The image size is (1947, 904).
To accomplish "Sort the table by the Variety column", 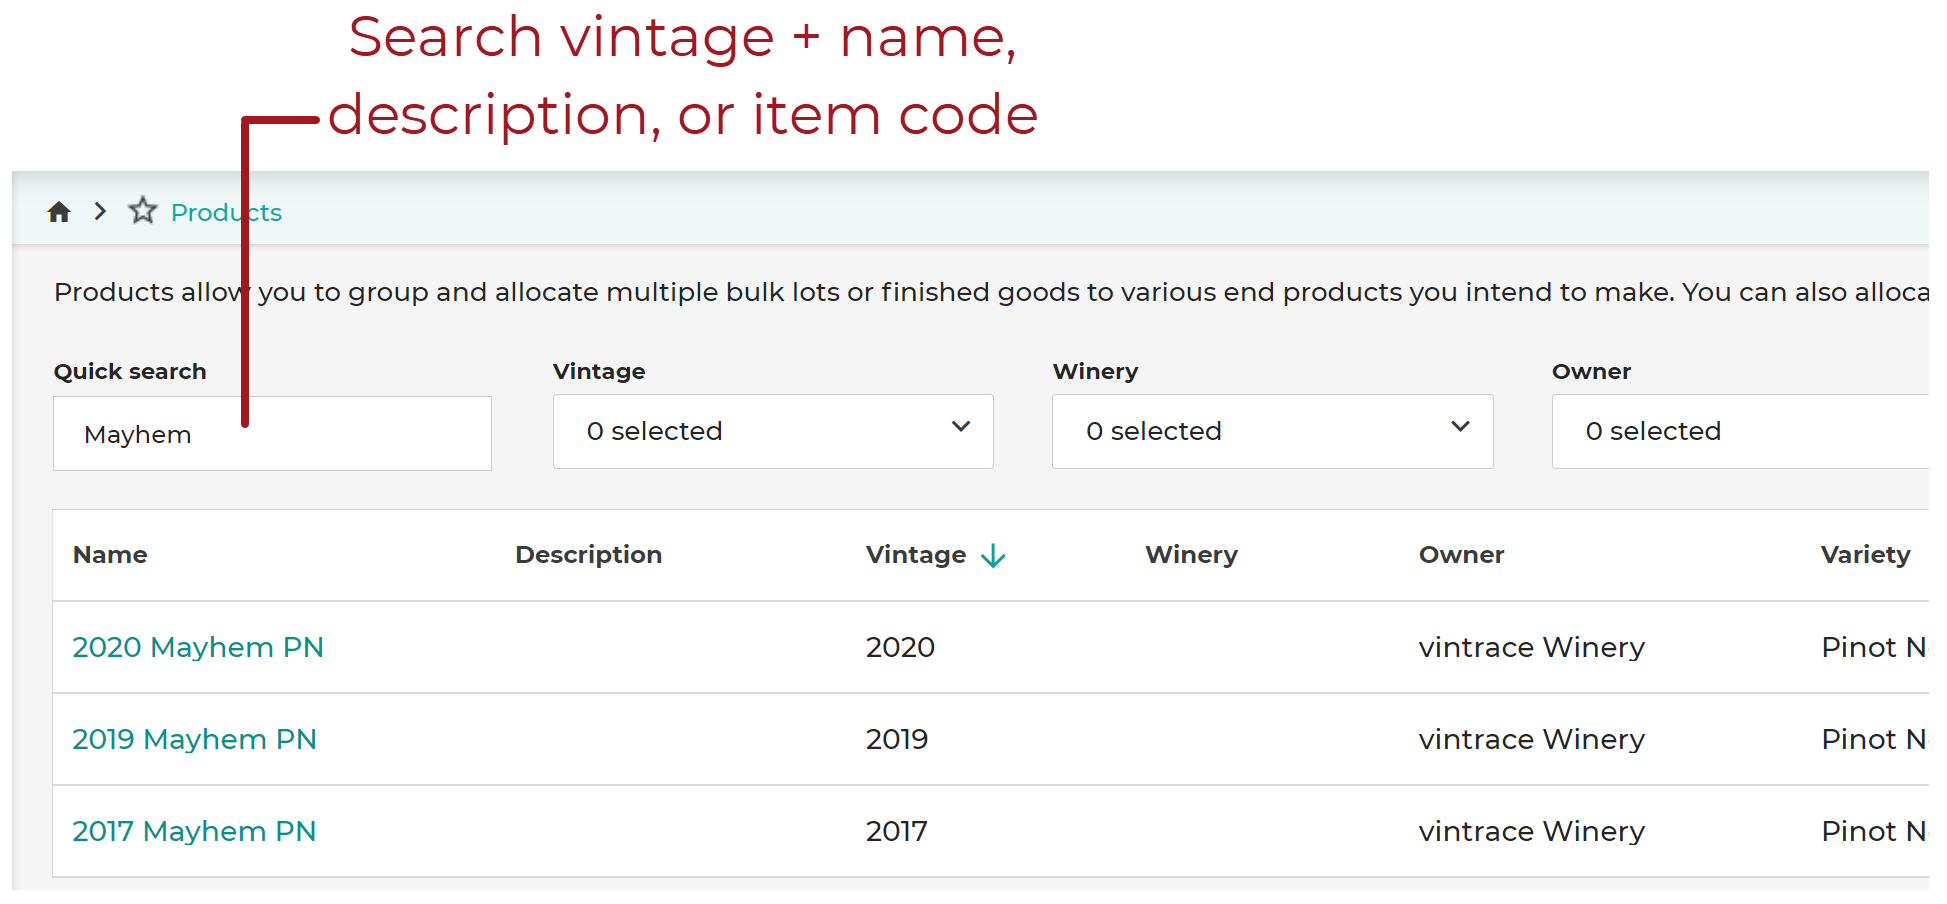I will pos(1864,555).
